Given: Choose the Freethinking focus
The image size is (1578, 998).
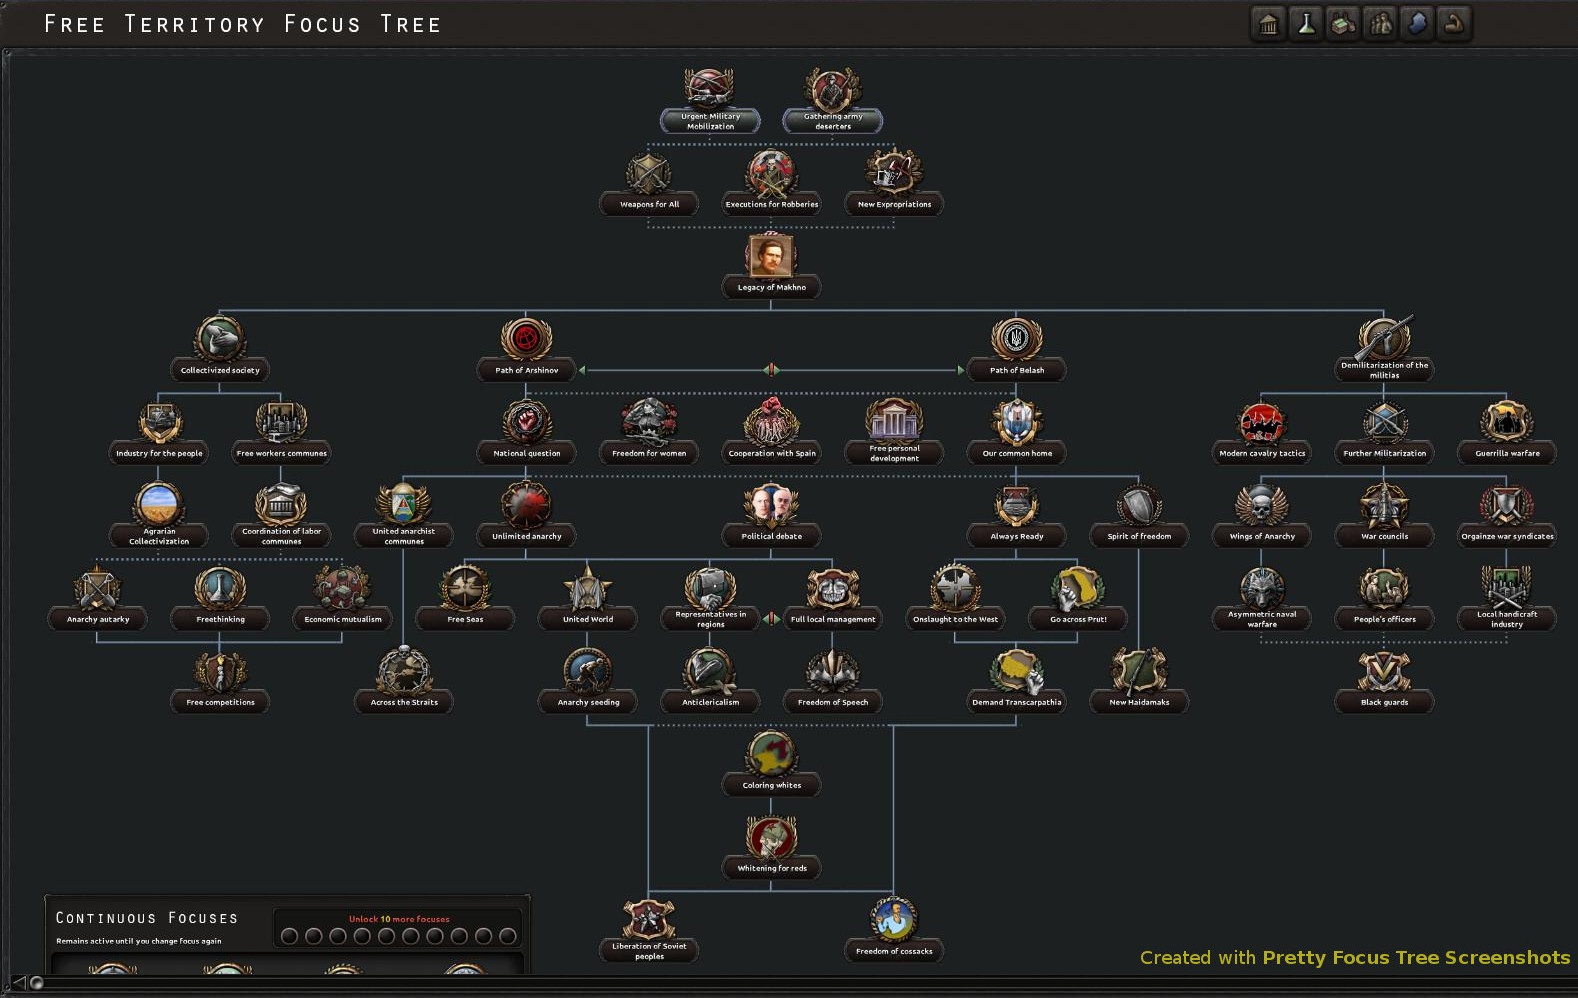Looking at the screenshot, I should pos(220,598).
